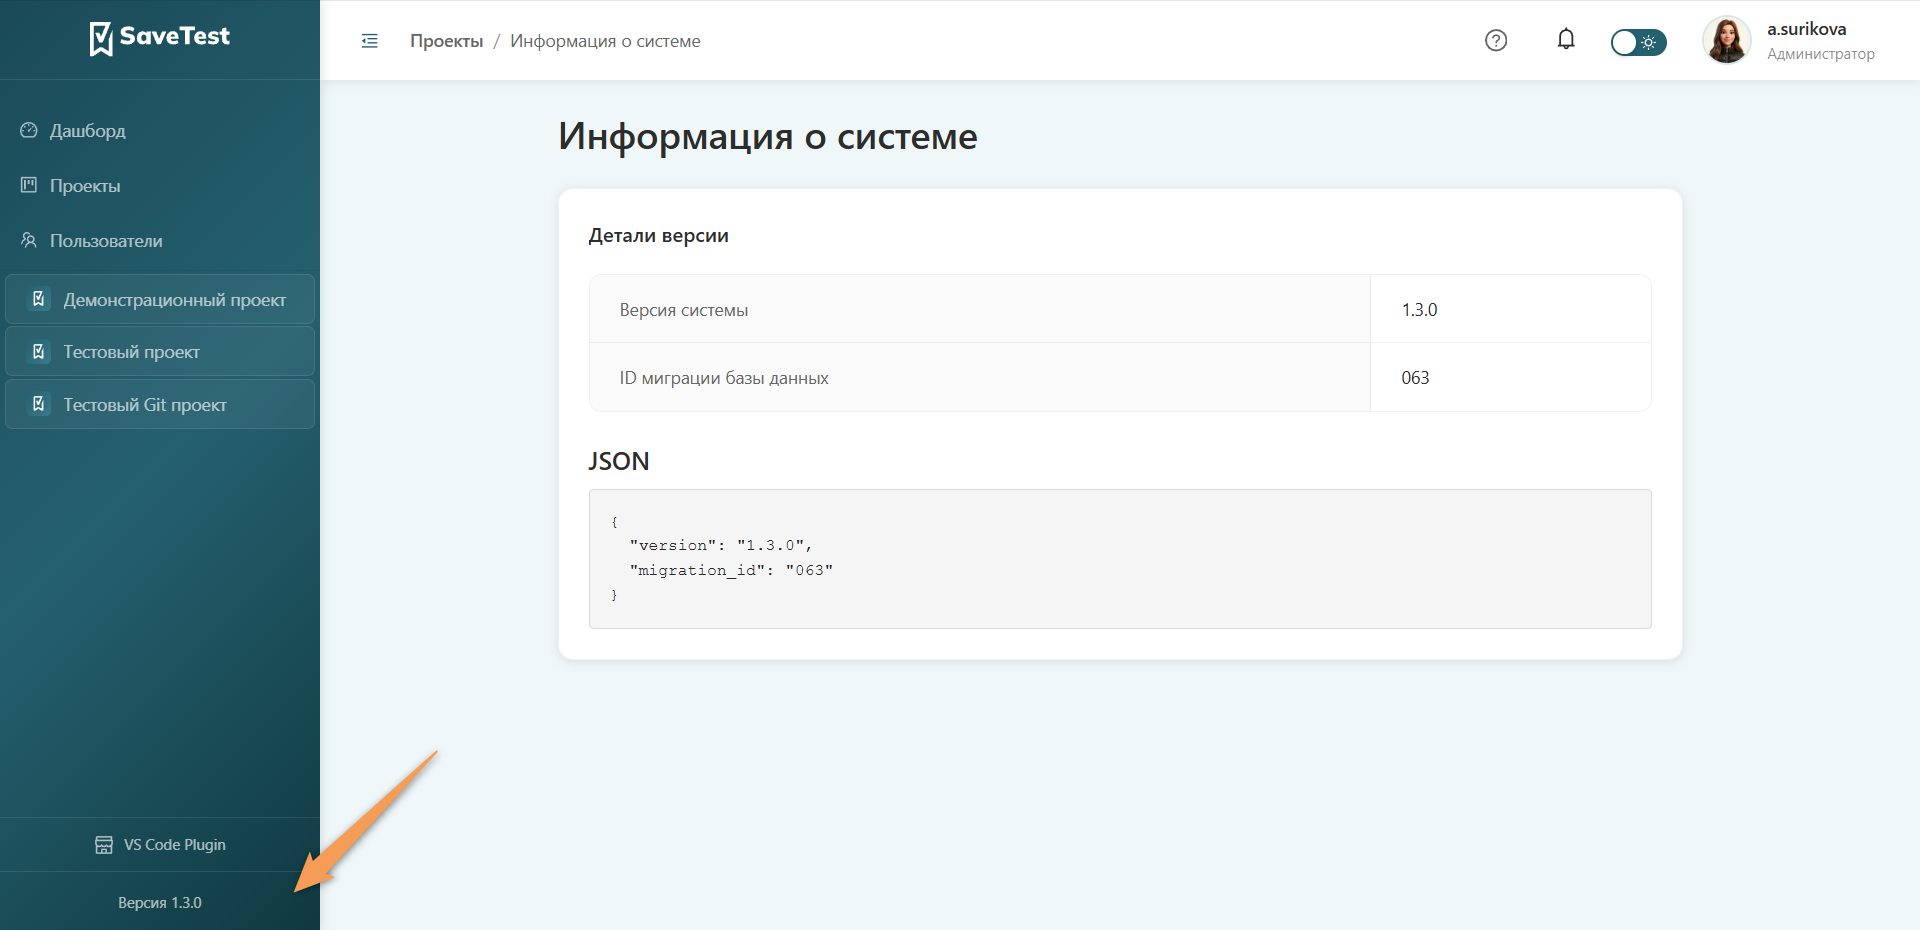Open a.surikova user name menu
The image size is (1920, 930).
[x=1806, y=29]
